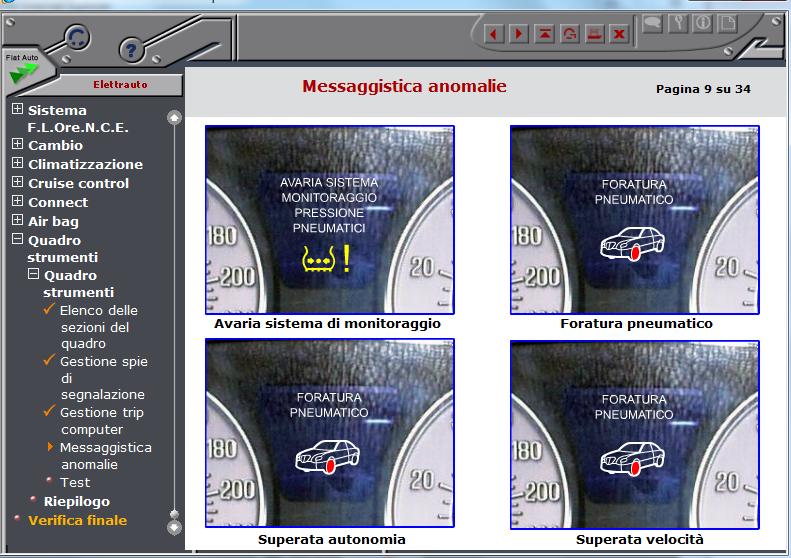Select Messaggistica anomalie in the sidebar

[x=105, y=456]
